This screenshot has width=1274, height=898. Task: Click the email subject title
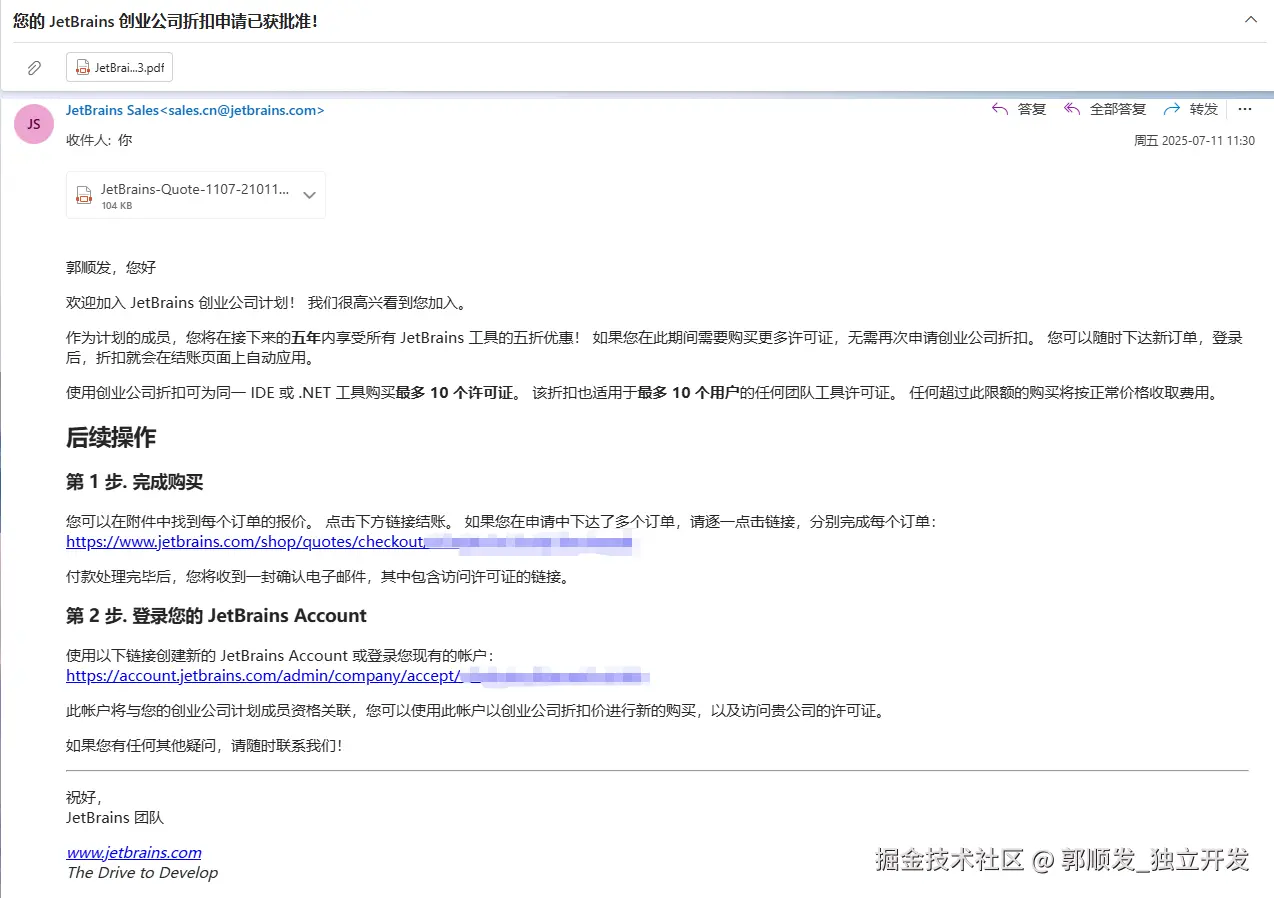click(165, 20)
